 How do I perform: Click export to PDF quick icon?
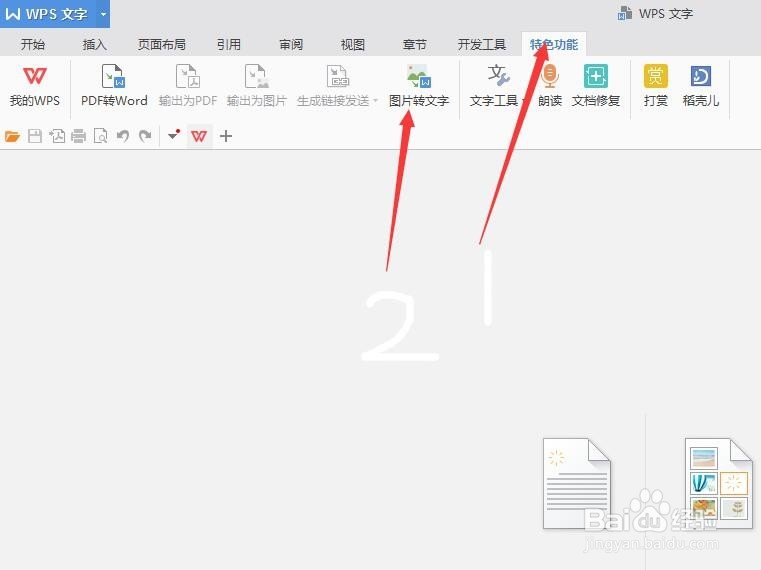(57, 136)
